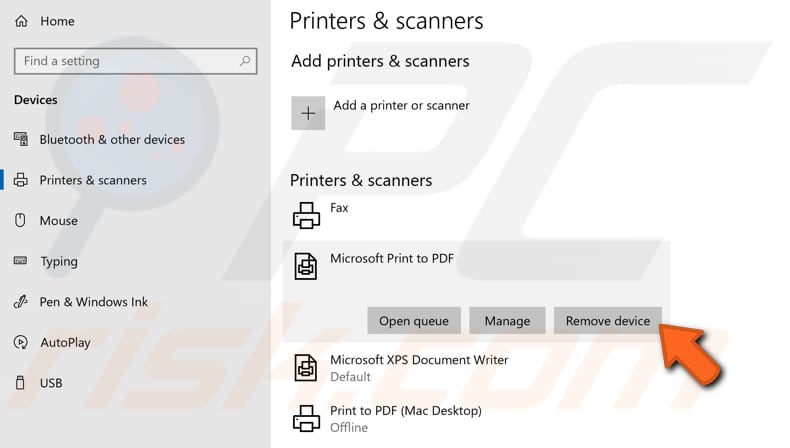This screenshot has height=448, width=790.
Task: Click the Find a setting search box
Action: point(136,61)
